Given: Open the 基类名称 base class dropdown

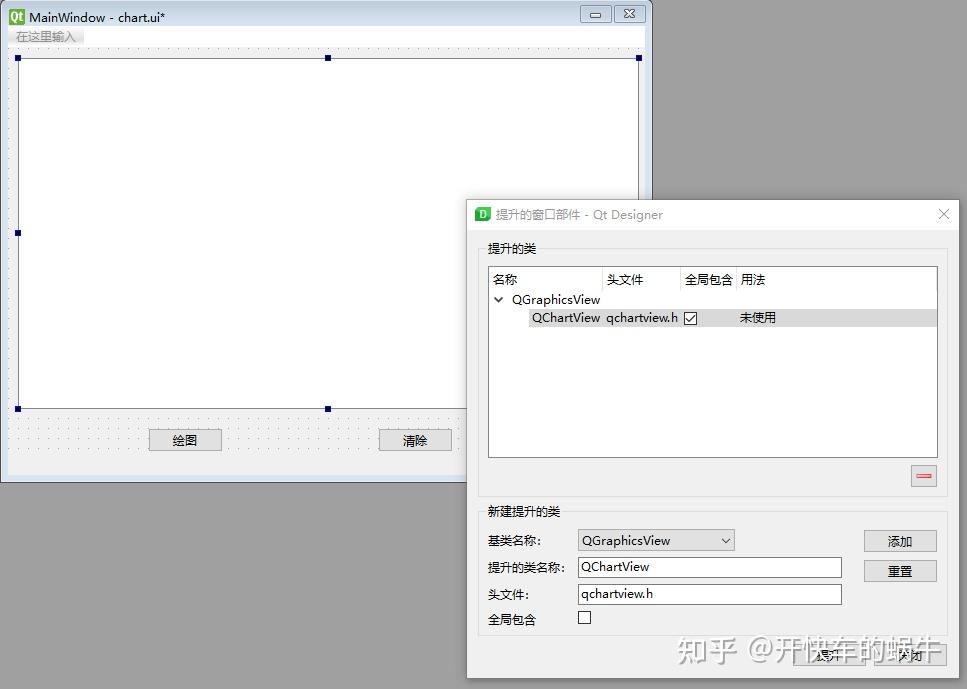Looking at the screenshot, I should [x=725, y=539].
